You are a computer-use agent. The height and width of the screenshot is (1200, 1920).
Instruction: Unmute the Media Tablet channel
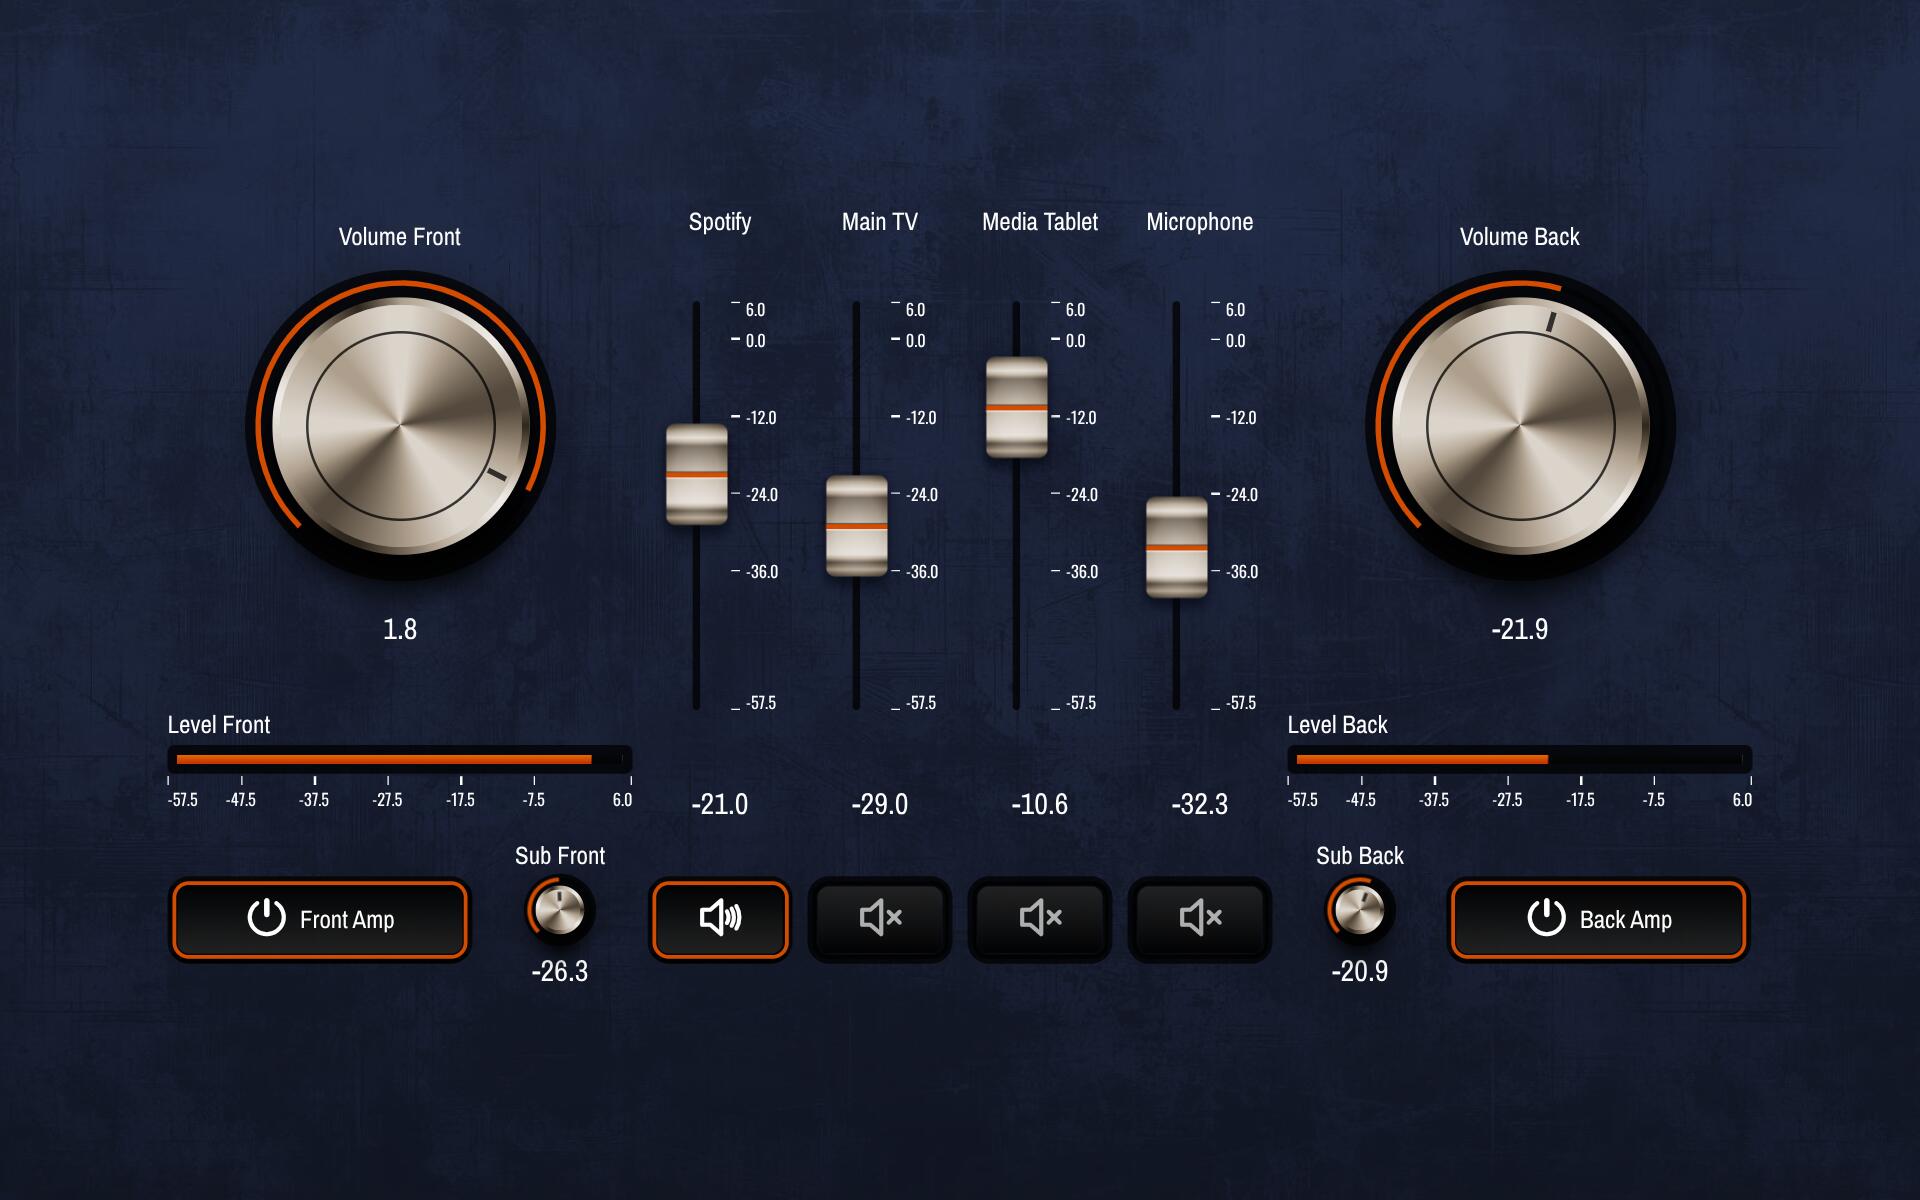[x=1039, y=918]
